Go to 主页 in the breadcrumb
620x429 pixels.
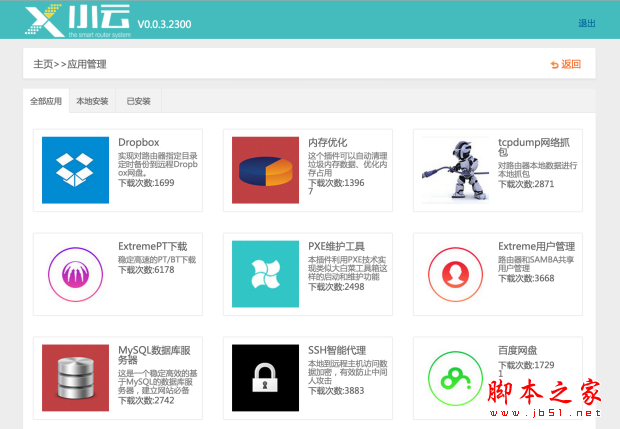tap(43, 64)
